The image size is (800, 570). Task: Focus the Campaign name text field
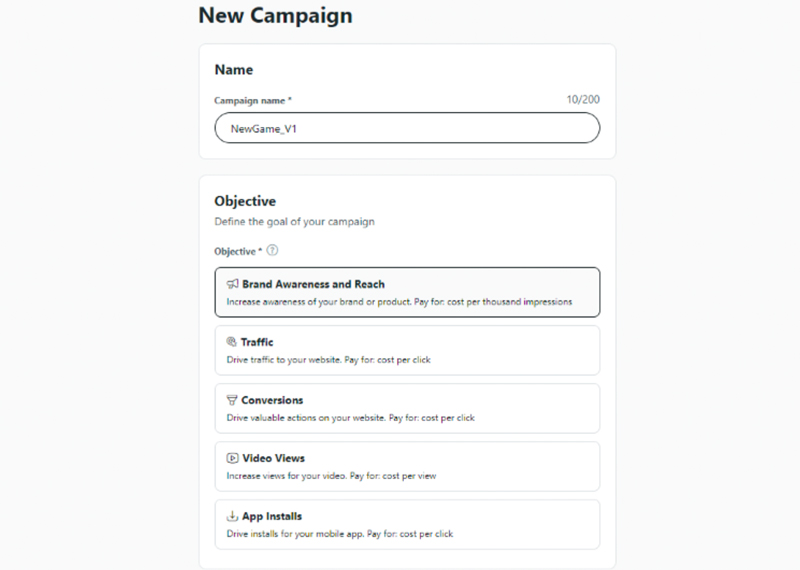click(x=407, y=128)
